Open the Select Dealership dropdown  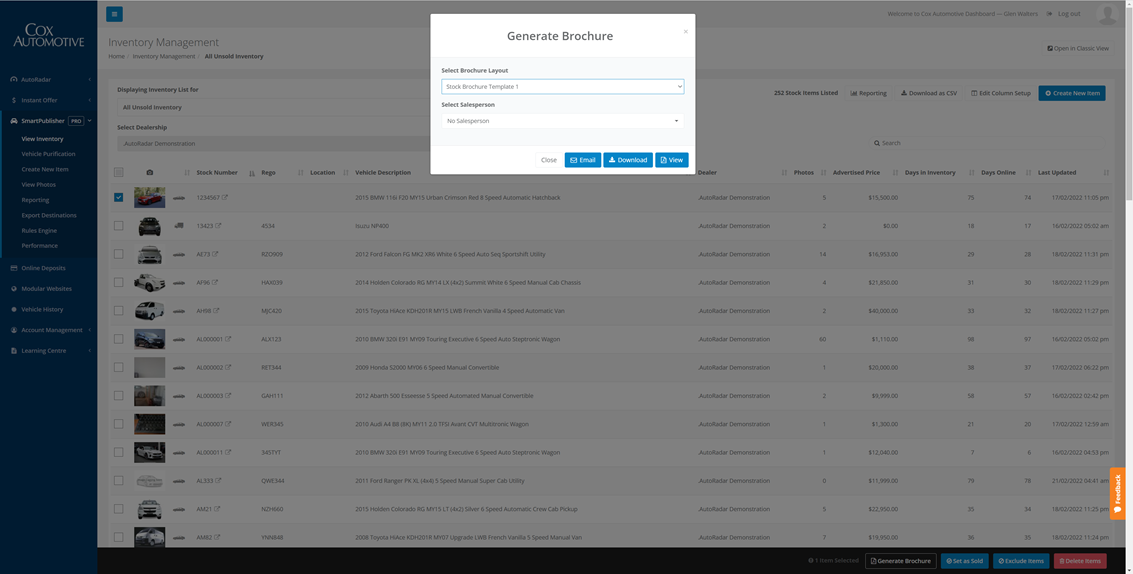pyautogui.click(x=274, y=143)
